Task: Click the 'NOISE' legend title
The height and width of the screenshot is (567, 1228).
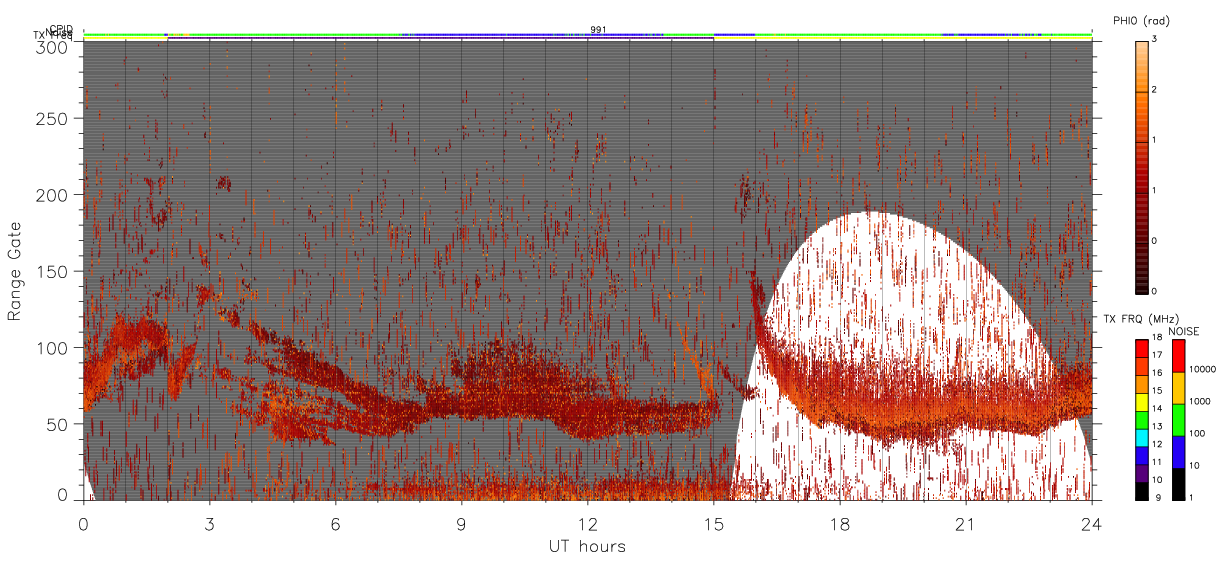Action: pyautogui.click(x=1184, y=331)
